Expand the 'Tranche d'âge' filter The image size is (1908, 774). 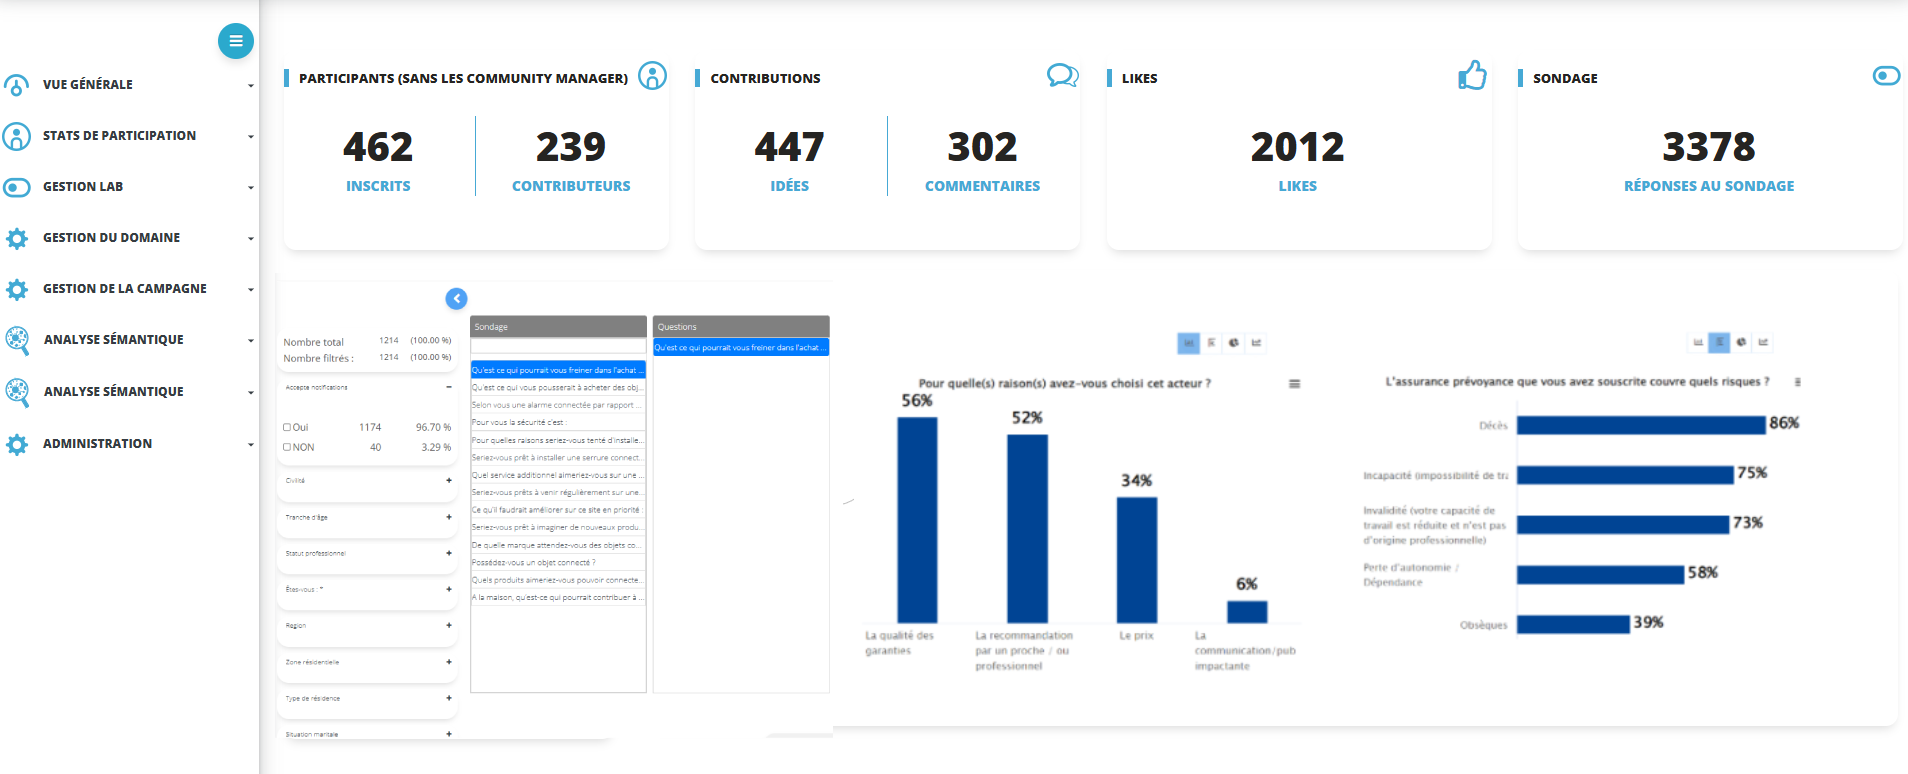pyautogui.click(x=449, y=517)
